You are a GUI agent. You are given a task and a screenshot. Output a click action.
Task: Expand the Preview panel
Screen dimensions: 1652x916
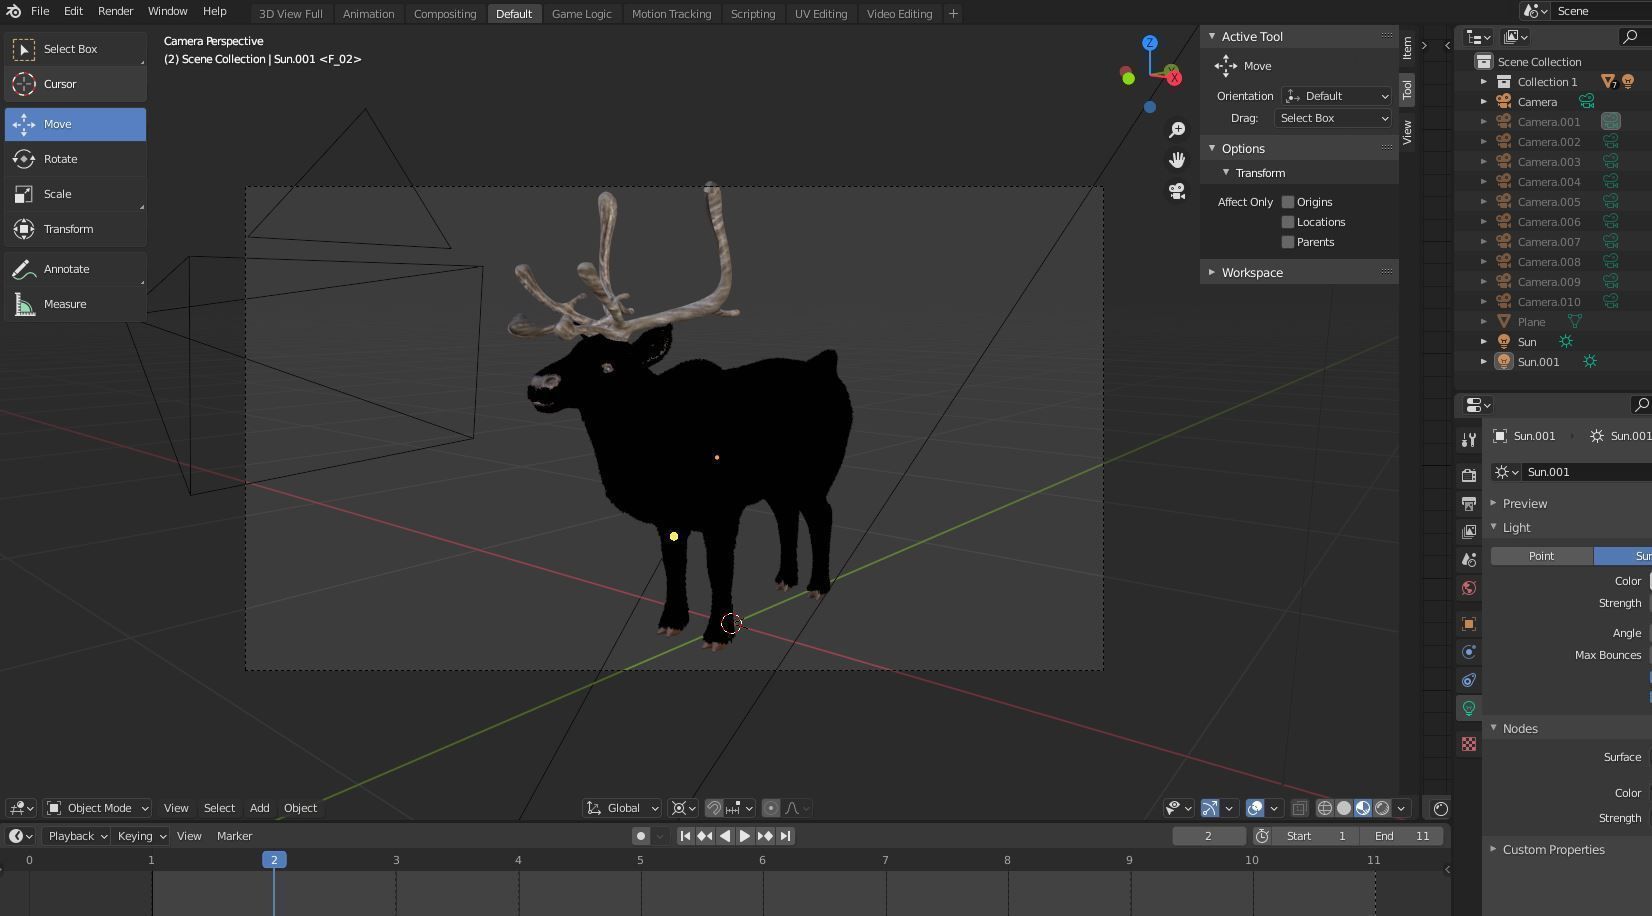1524,503
